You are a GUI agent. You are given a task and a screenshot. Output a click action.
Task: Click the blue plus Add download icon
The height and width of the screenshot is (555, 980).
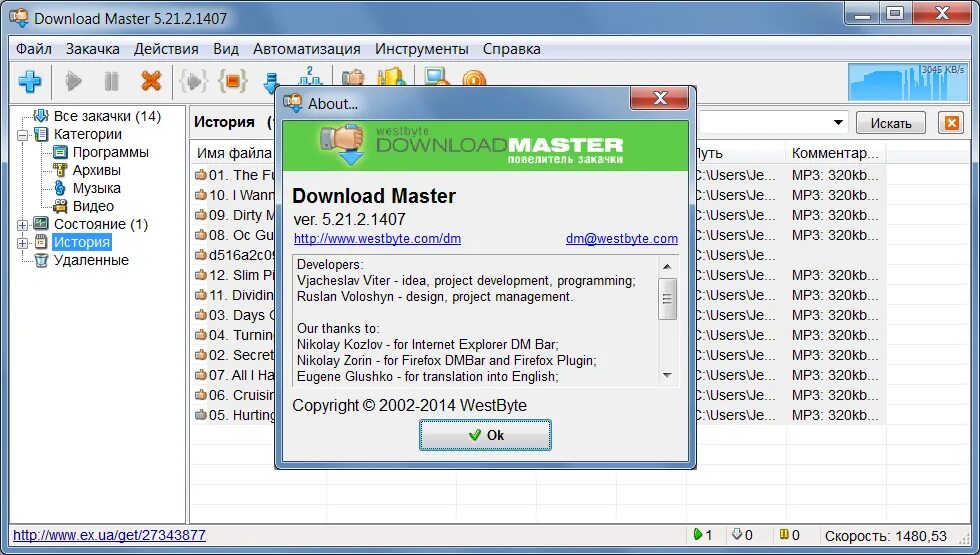(29, 81)
